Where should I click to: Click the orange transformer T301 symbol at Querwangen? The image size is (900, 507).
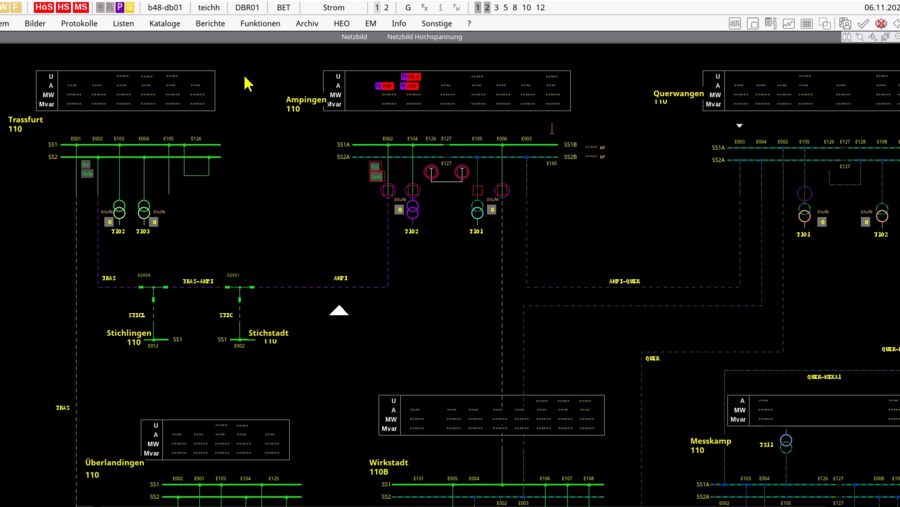[804, 213]
